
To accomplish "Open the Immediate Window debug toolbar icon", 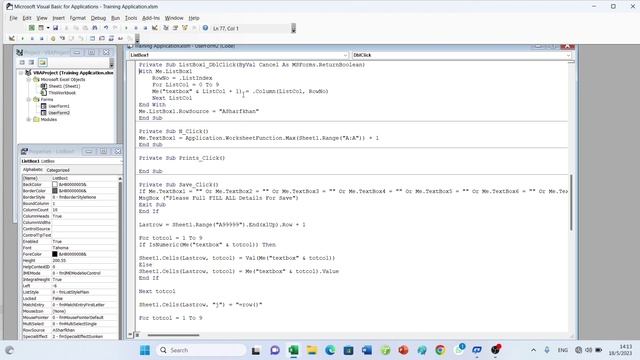I will tap(102, 38).
